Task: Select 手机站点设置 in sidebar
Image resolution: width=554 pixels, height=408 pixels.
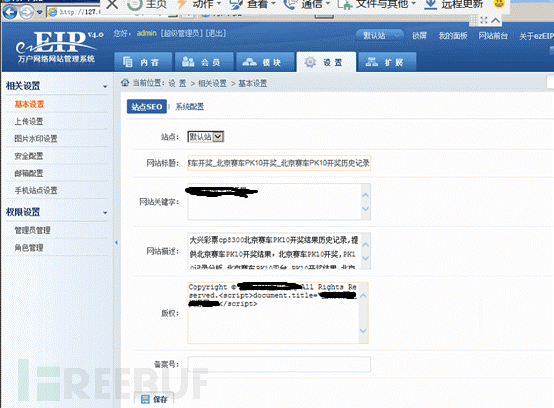Action: coord(36,191)
